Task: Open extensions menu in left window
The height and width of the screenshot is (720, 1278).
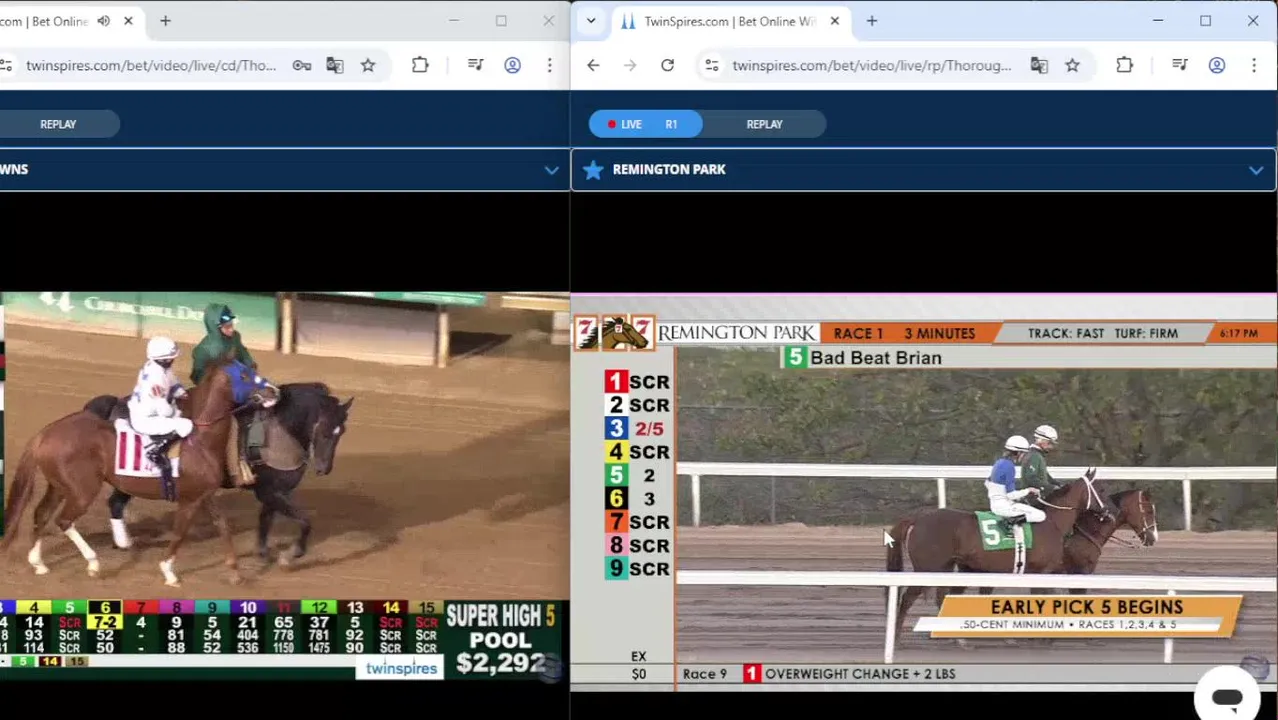Action: (420, 66)
